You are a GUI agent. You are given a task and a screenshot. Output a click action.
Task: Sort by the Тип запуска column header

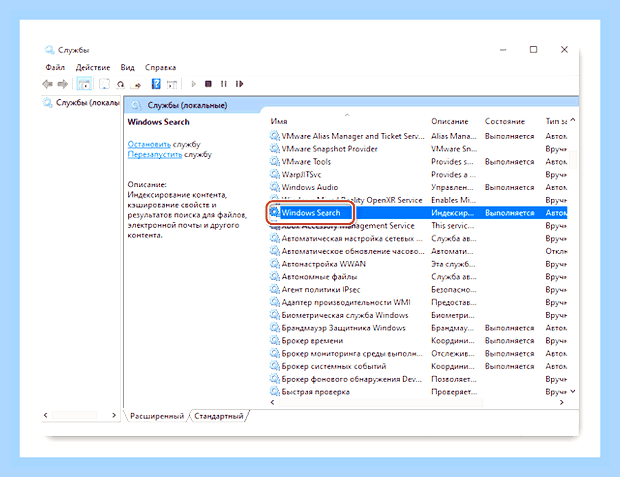tap(556, 121)
